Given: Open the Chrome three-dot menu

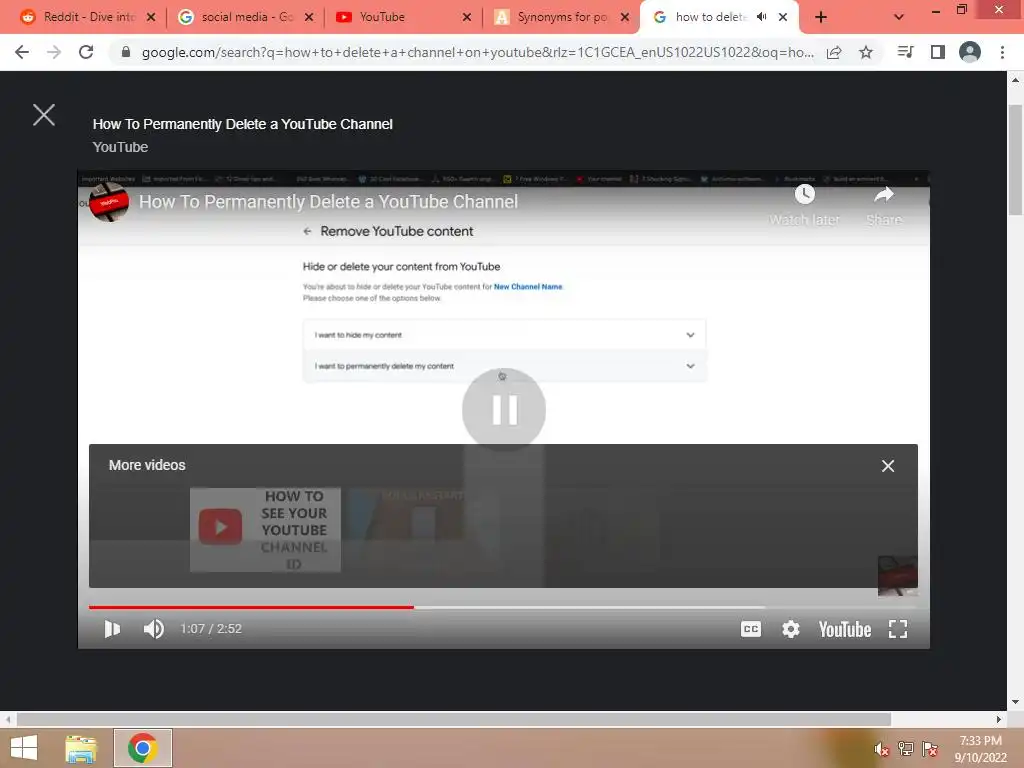Looking at the screenshot, I should coord(1002,52).
